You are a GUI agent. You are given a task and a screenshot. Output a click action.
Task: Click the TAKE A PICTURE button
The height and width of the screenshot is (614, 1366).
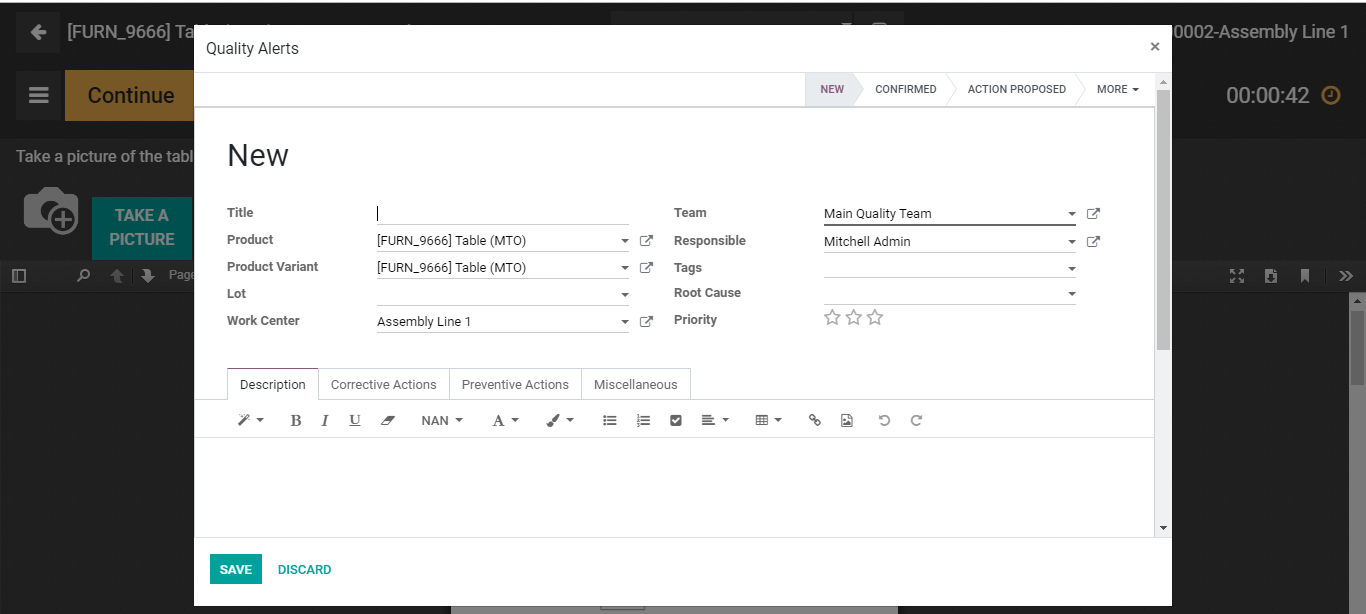[142, 227]
